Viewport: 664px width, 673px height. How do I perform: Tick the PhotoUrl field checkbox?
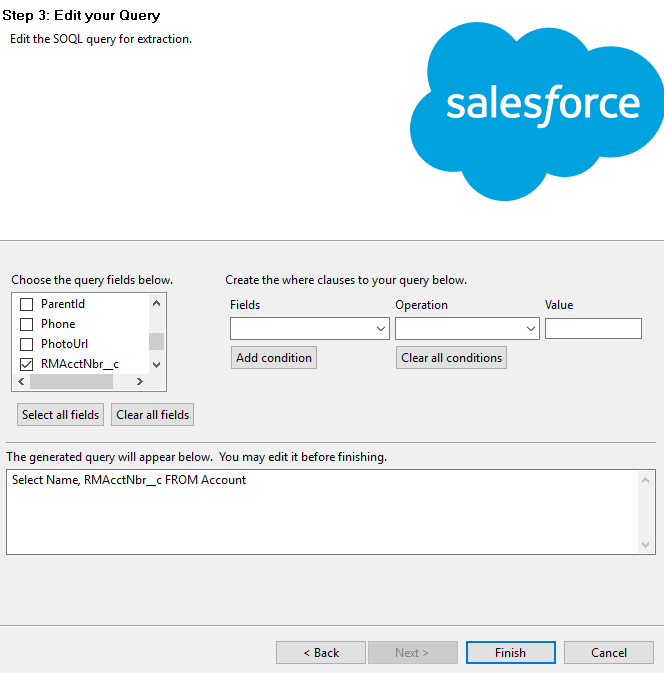[x=27, y=344]
